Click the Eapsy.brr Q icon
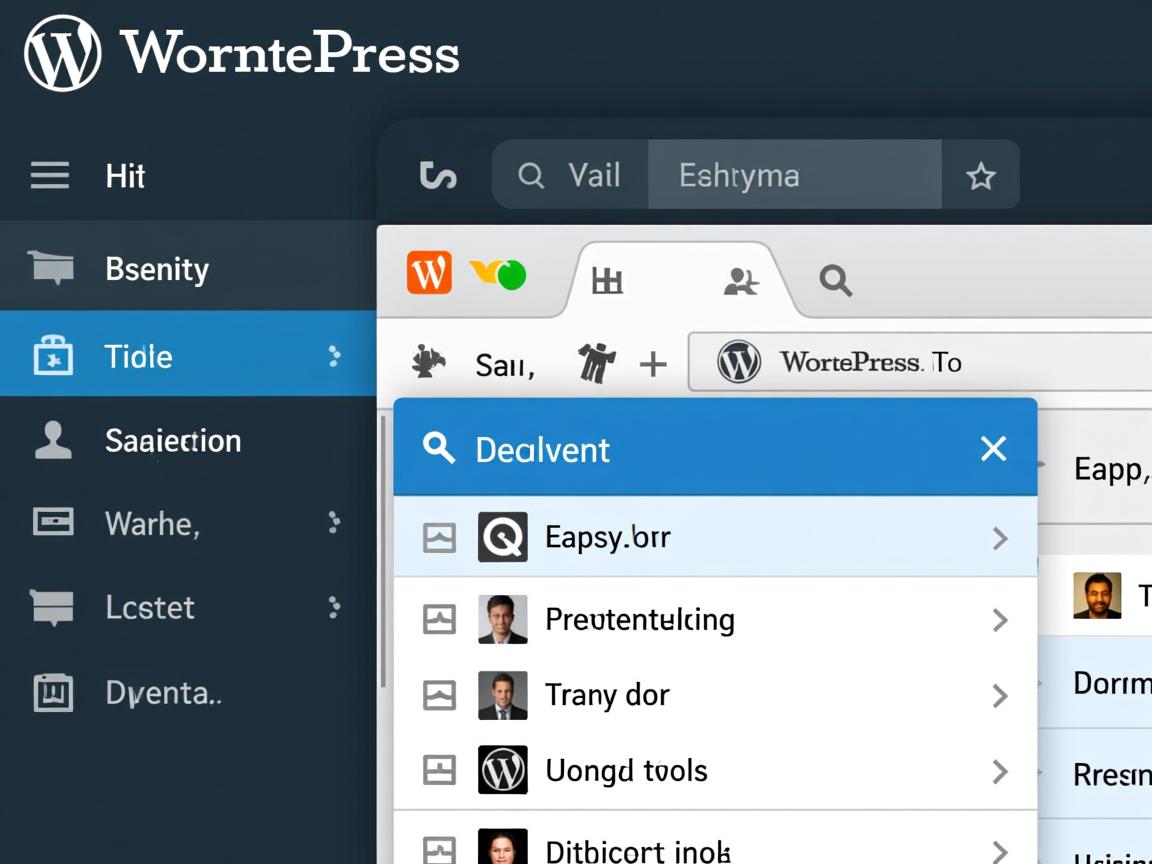Viewport: 1152px width, 864px height. (502, 538)
